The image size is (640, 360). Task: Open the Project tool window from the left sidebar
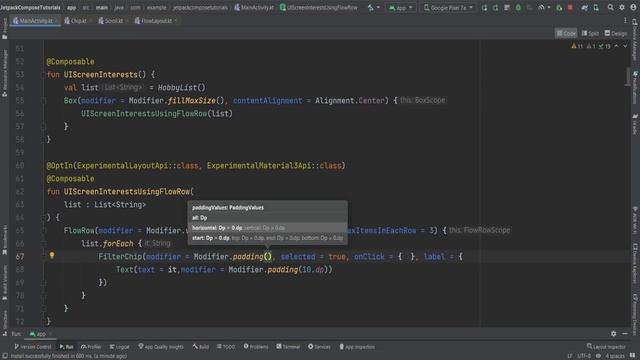coord(4,28)
